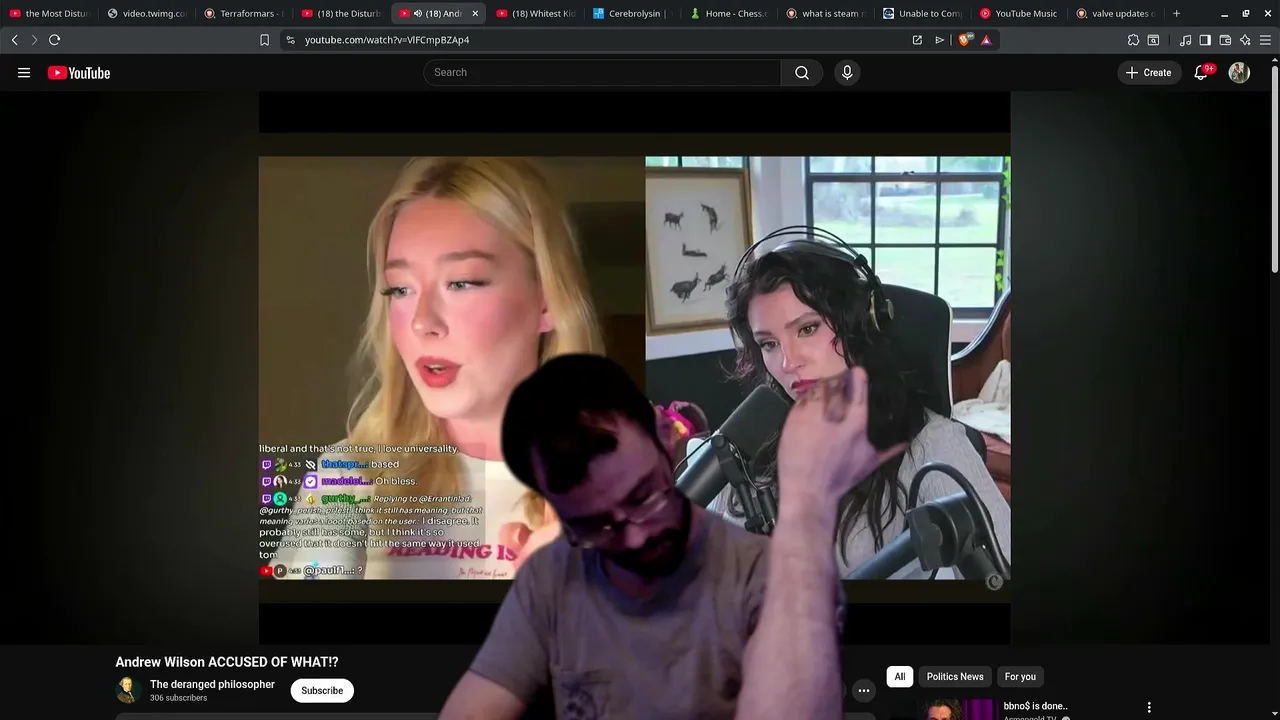This screenshot has width=1280, height=720.
Task: Close the active (18) And... tab
Action: point(475,14)
